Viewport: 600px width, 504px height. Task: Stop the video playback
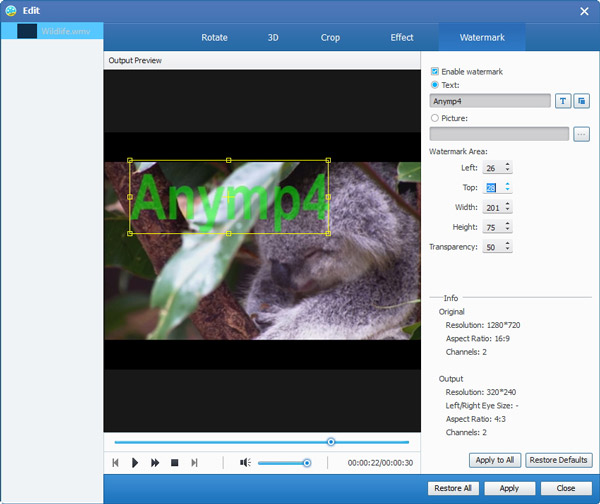click(174, 463)
